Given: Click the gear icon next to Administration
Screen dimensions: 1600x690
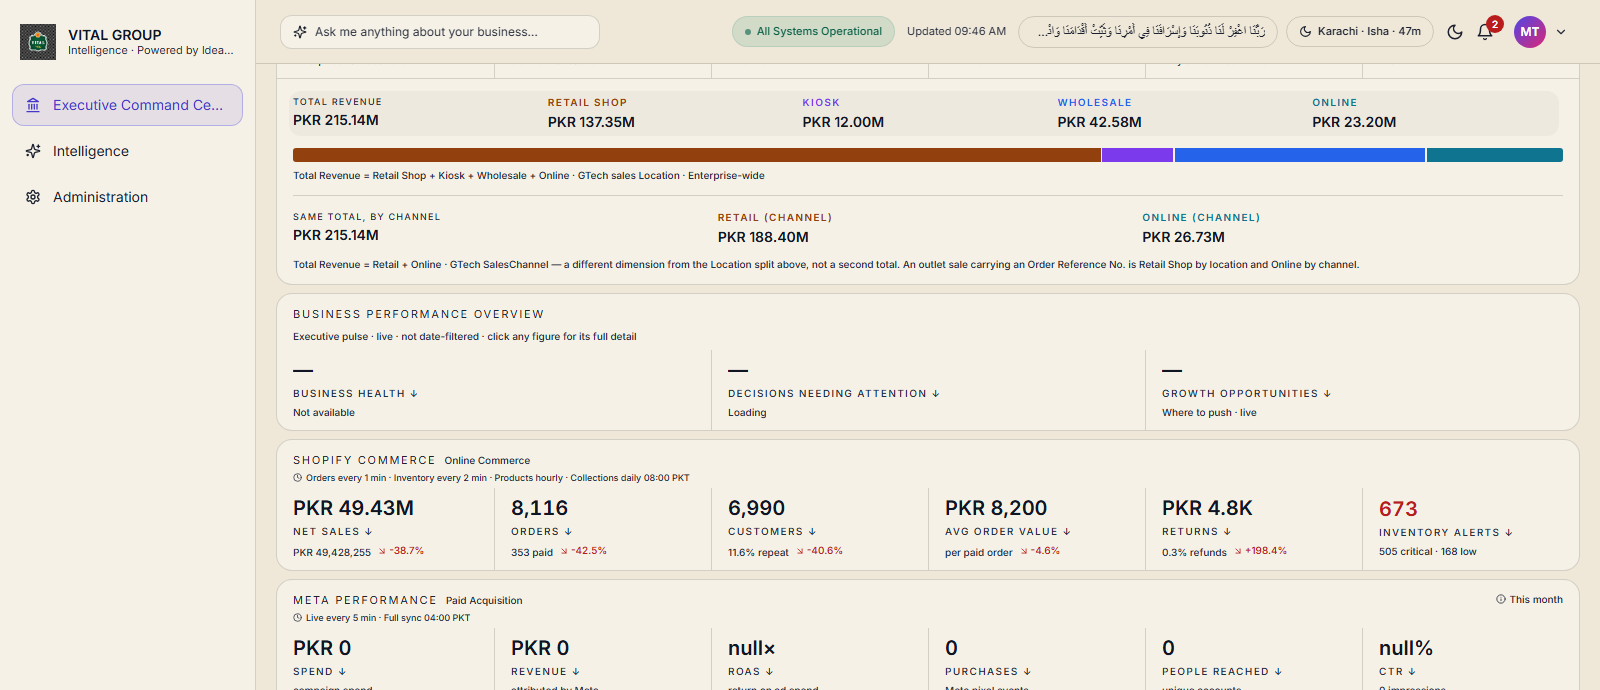Looking at the screenshot, I should point(33,197).
